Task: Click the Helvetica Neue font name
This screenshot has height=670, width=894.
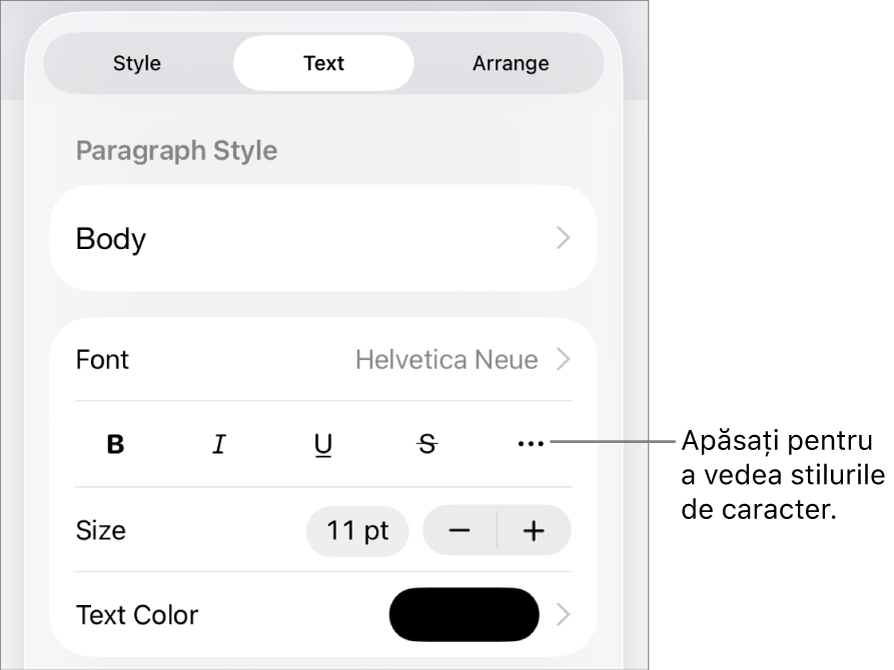Action: pos(446,360)
